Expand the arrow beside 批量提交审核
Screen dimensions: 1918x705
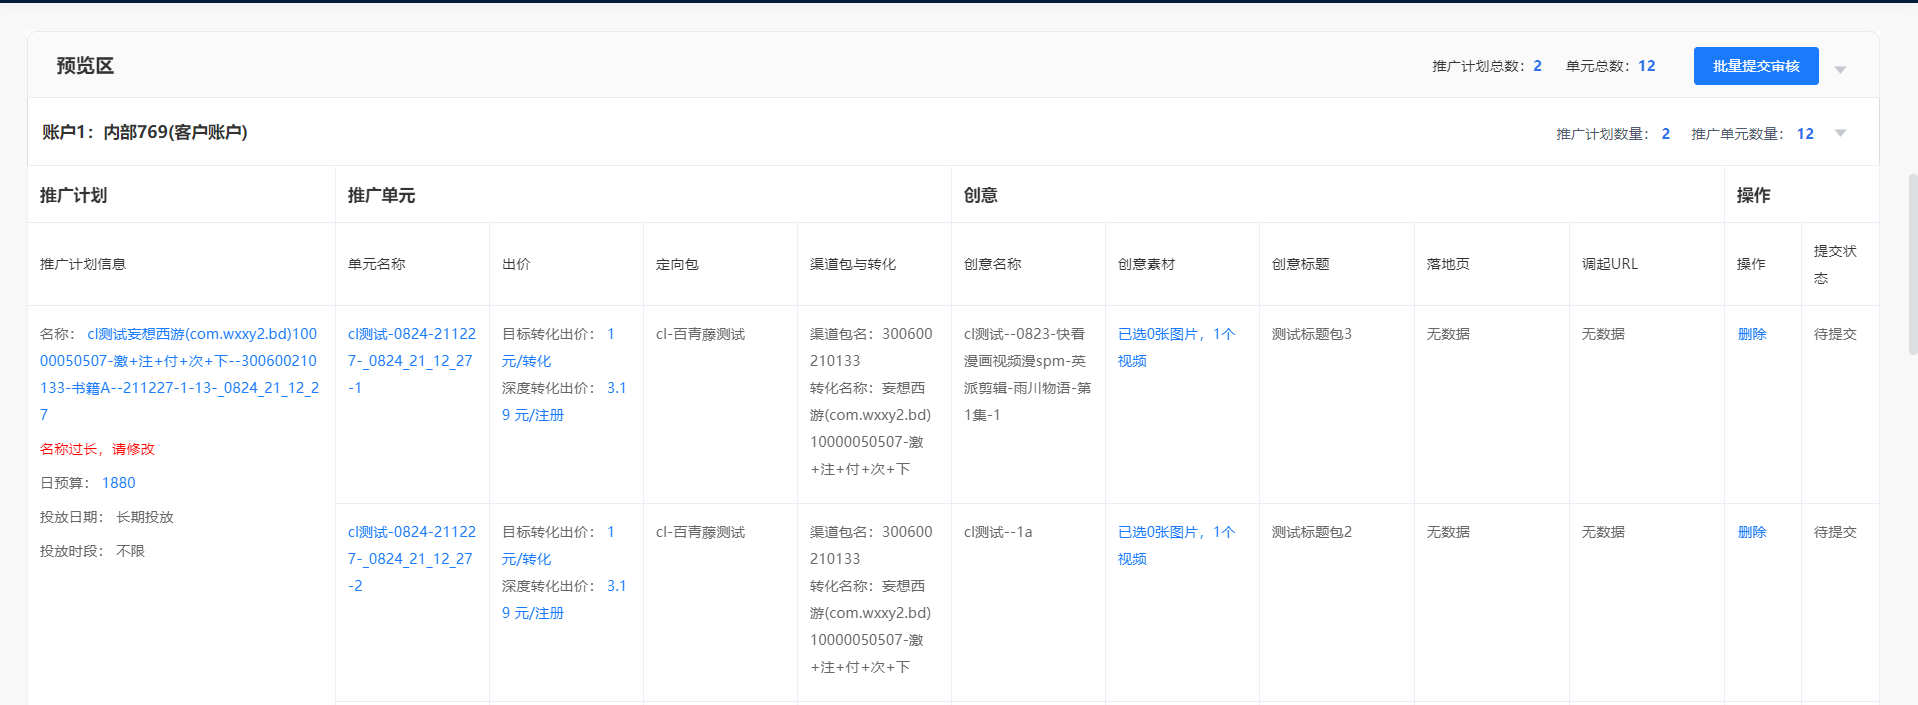click(x=1840, y=69)
